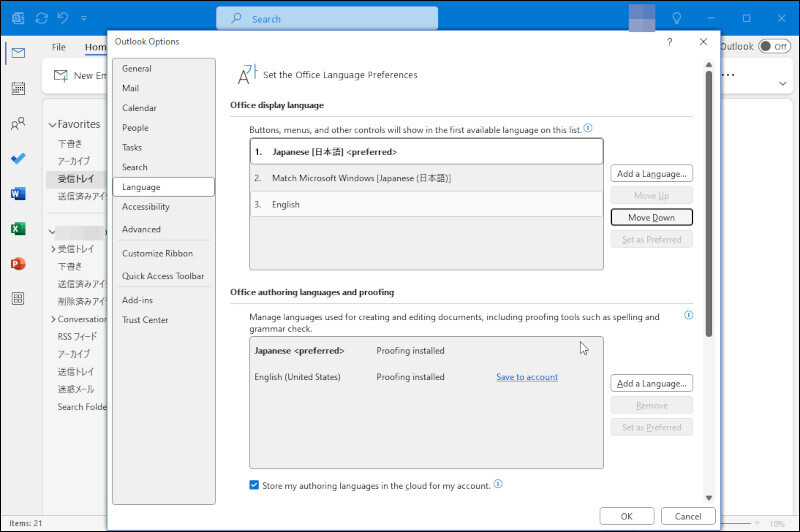This screenshot has height=532, width=800.
Task: Select People options category
Action: click(x=163, y=128)
